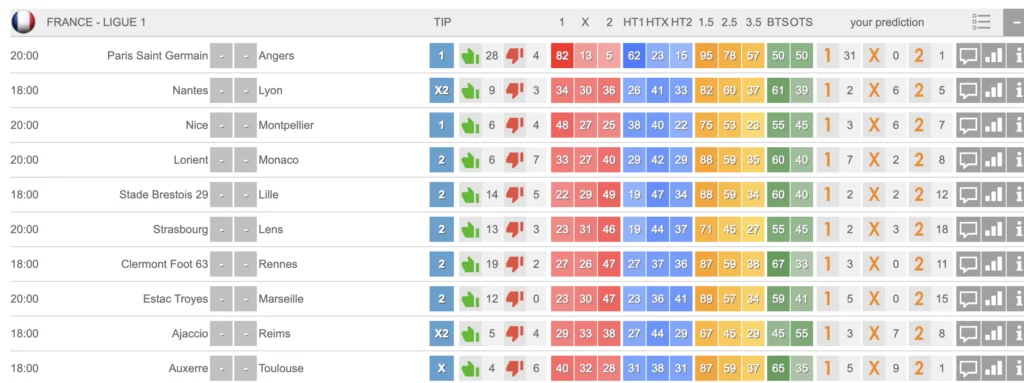
Task: Open comments icon for Nice vs Montpellier
Action: coord(968,125)
